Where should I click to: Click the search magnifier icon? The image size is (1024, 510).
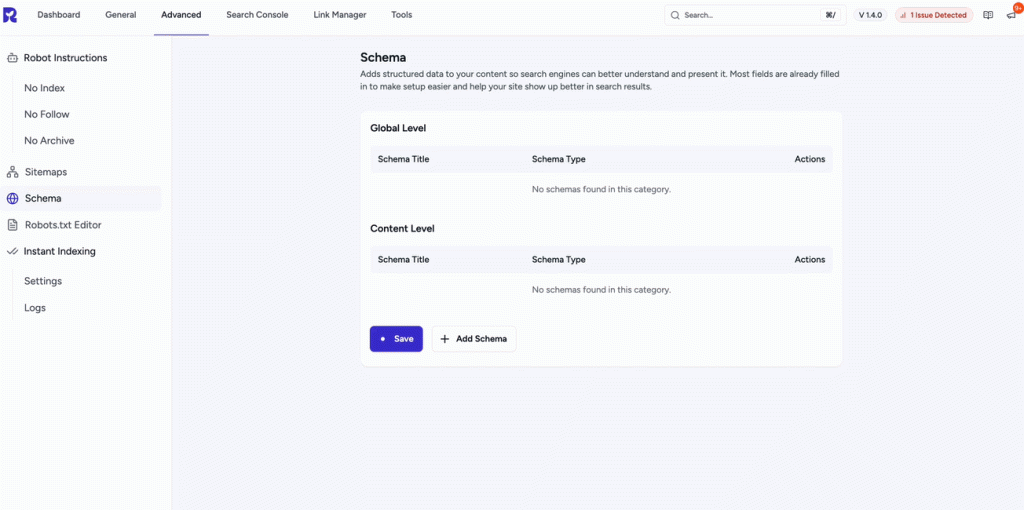click(675, 15)
